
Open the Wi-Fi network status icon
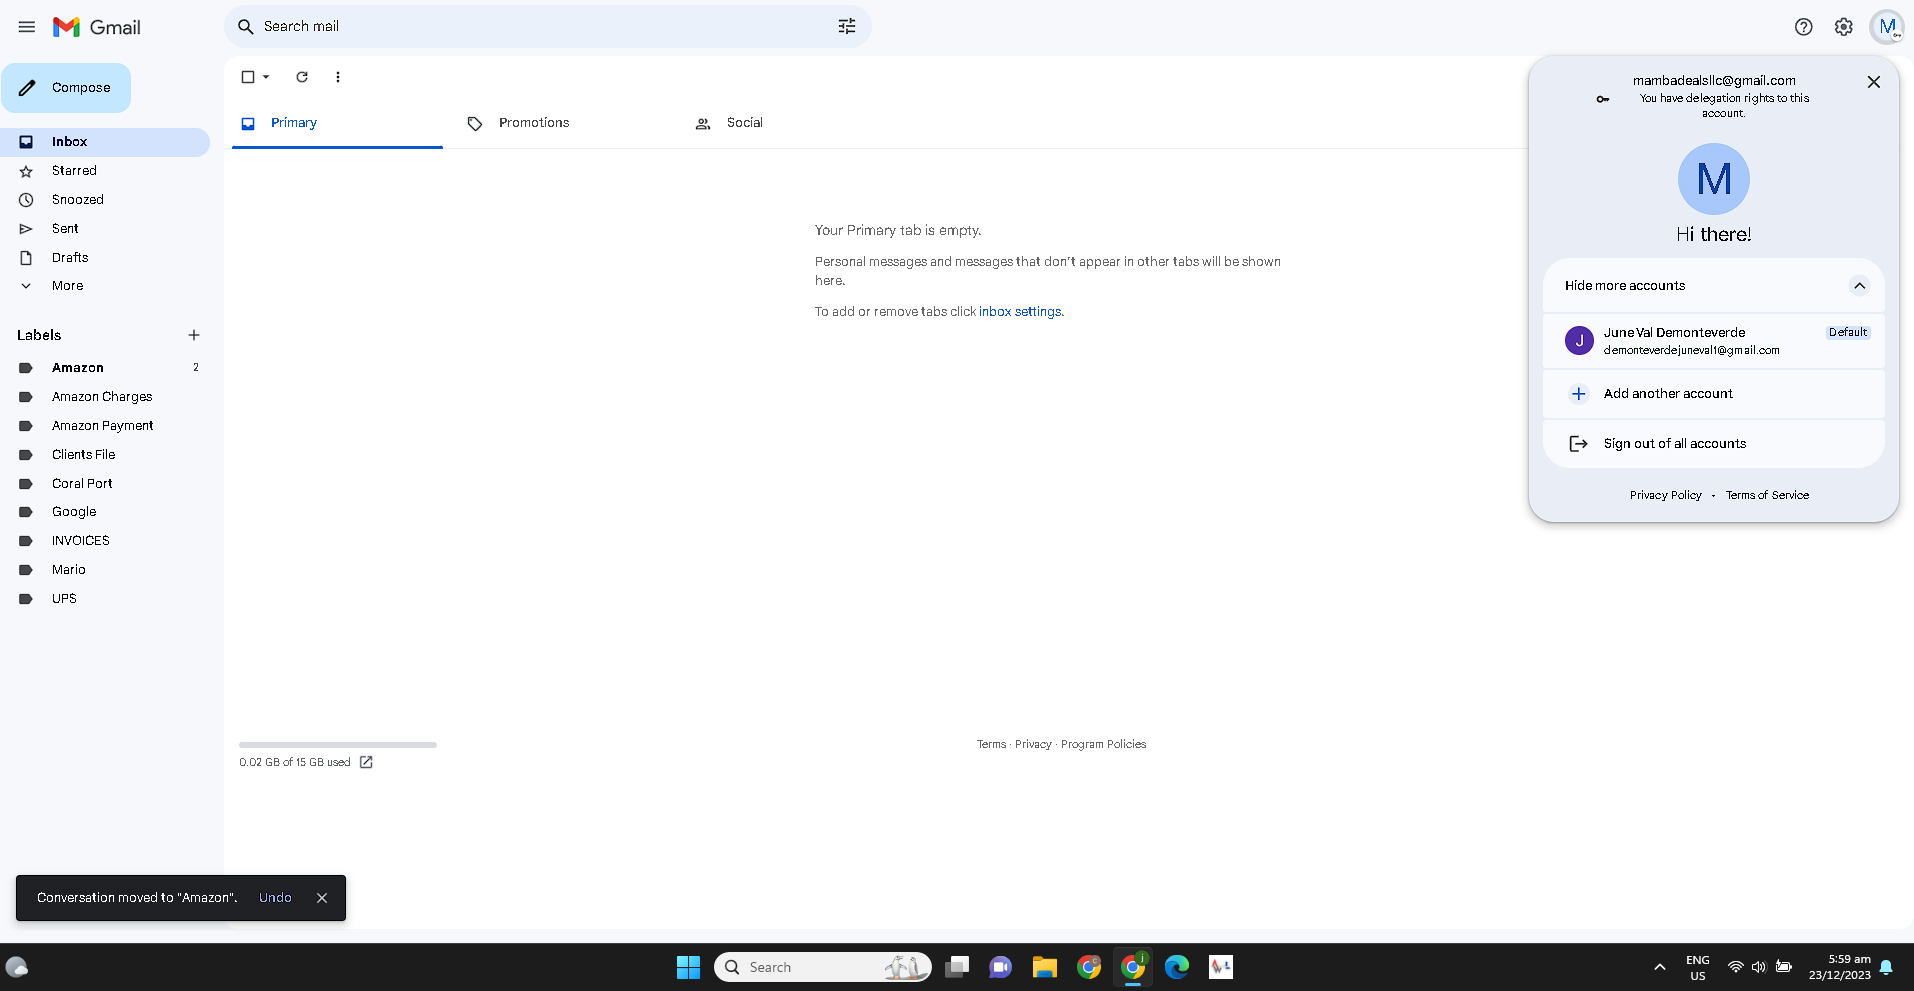(x=1735, y=967)
